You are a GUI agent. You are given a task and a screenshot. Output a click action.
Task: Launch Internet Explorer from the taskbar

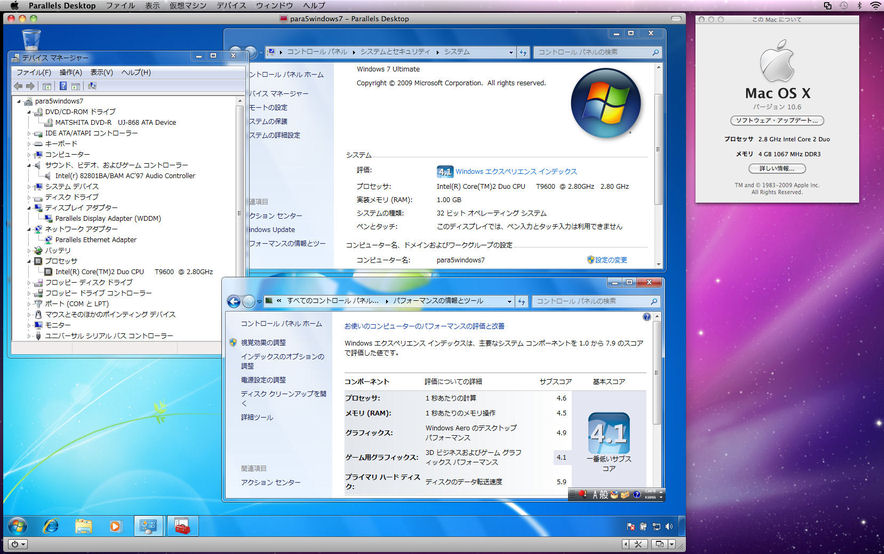tap(51, 526)
